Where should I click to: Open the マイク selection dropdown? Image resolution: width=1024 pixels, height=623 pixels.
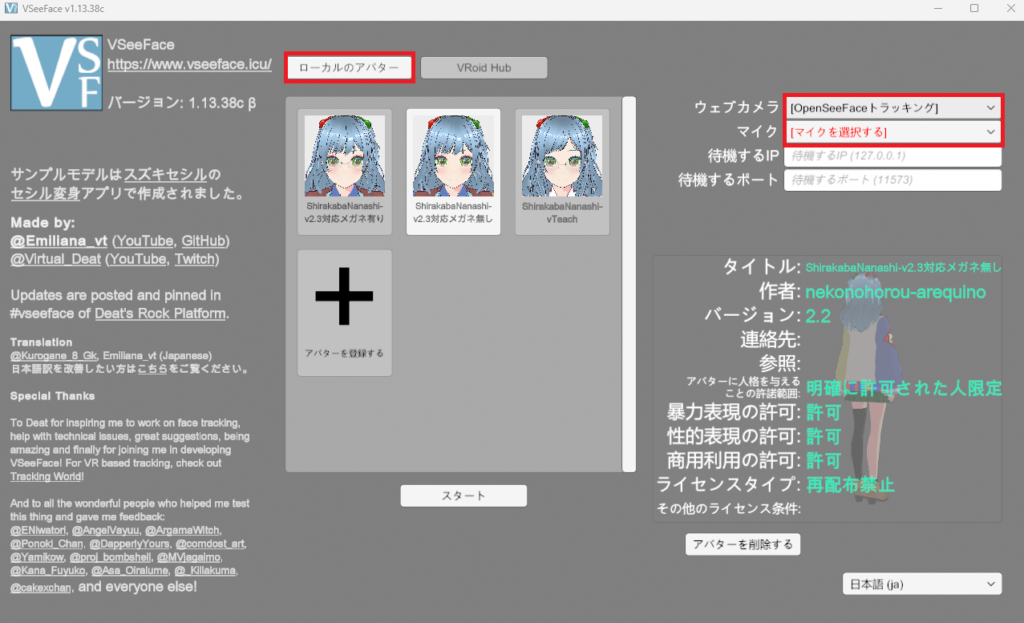[893, 132]
